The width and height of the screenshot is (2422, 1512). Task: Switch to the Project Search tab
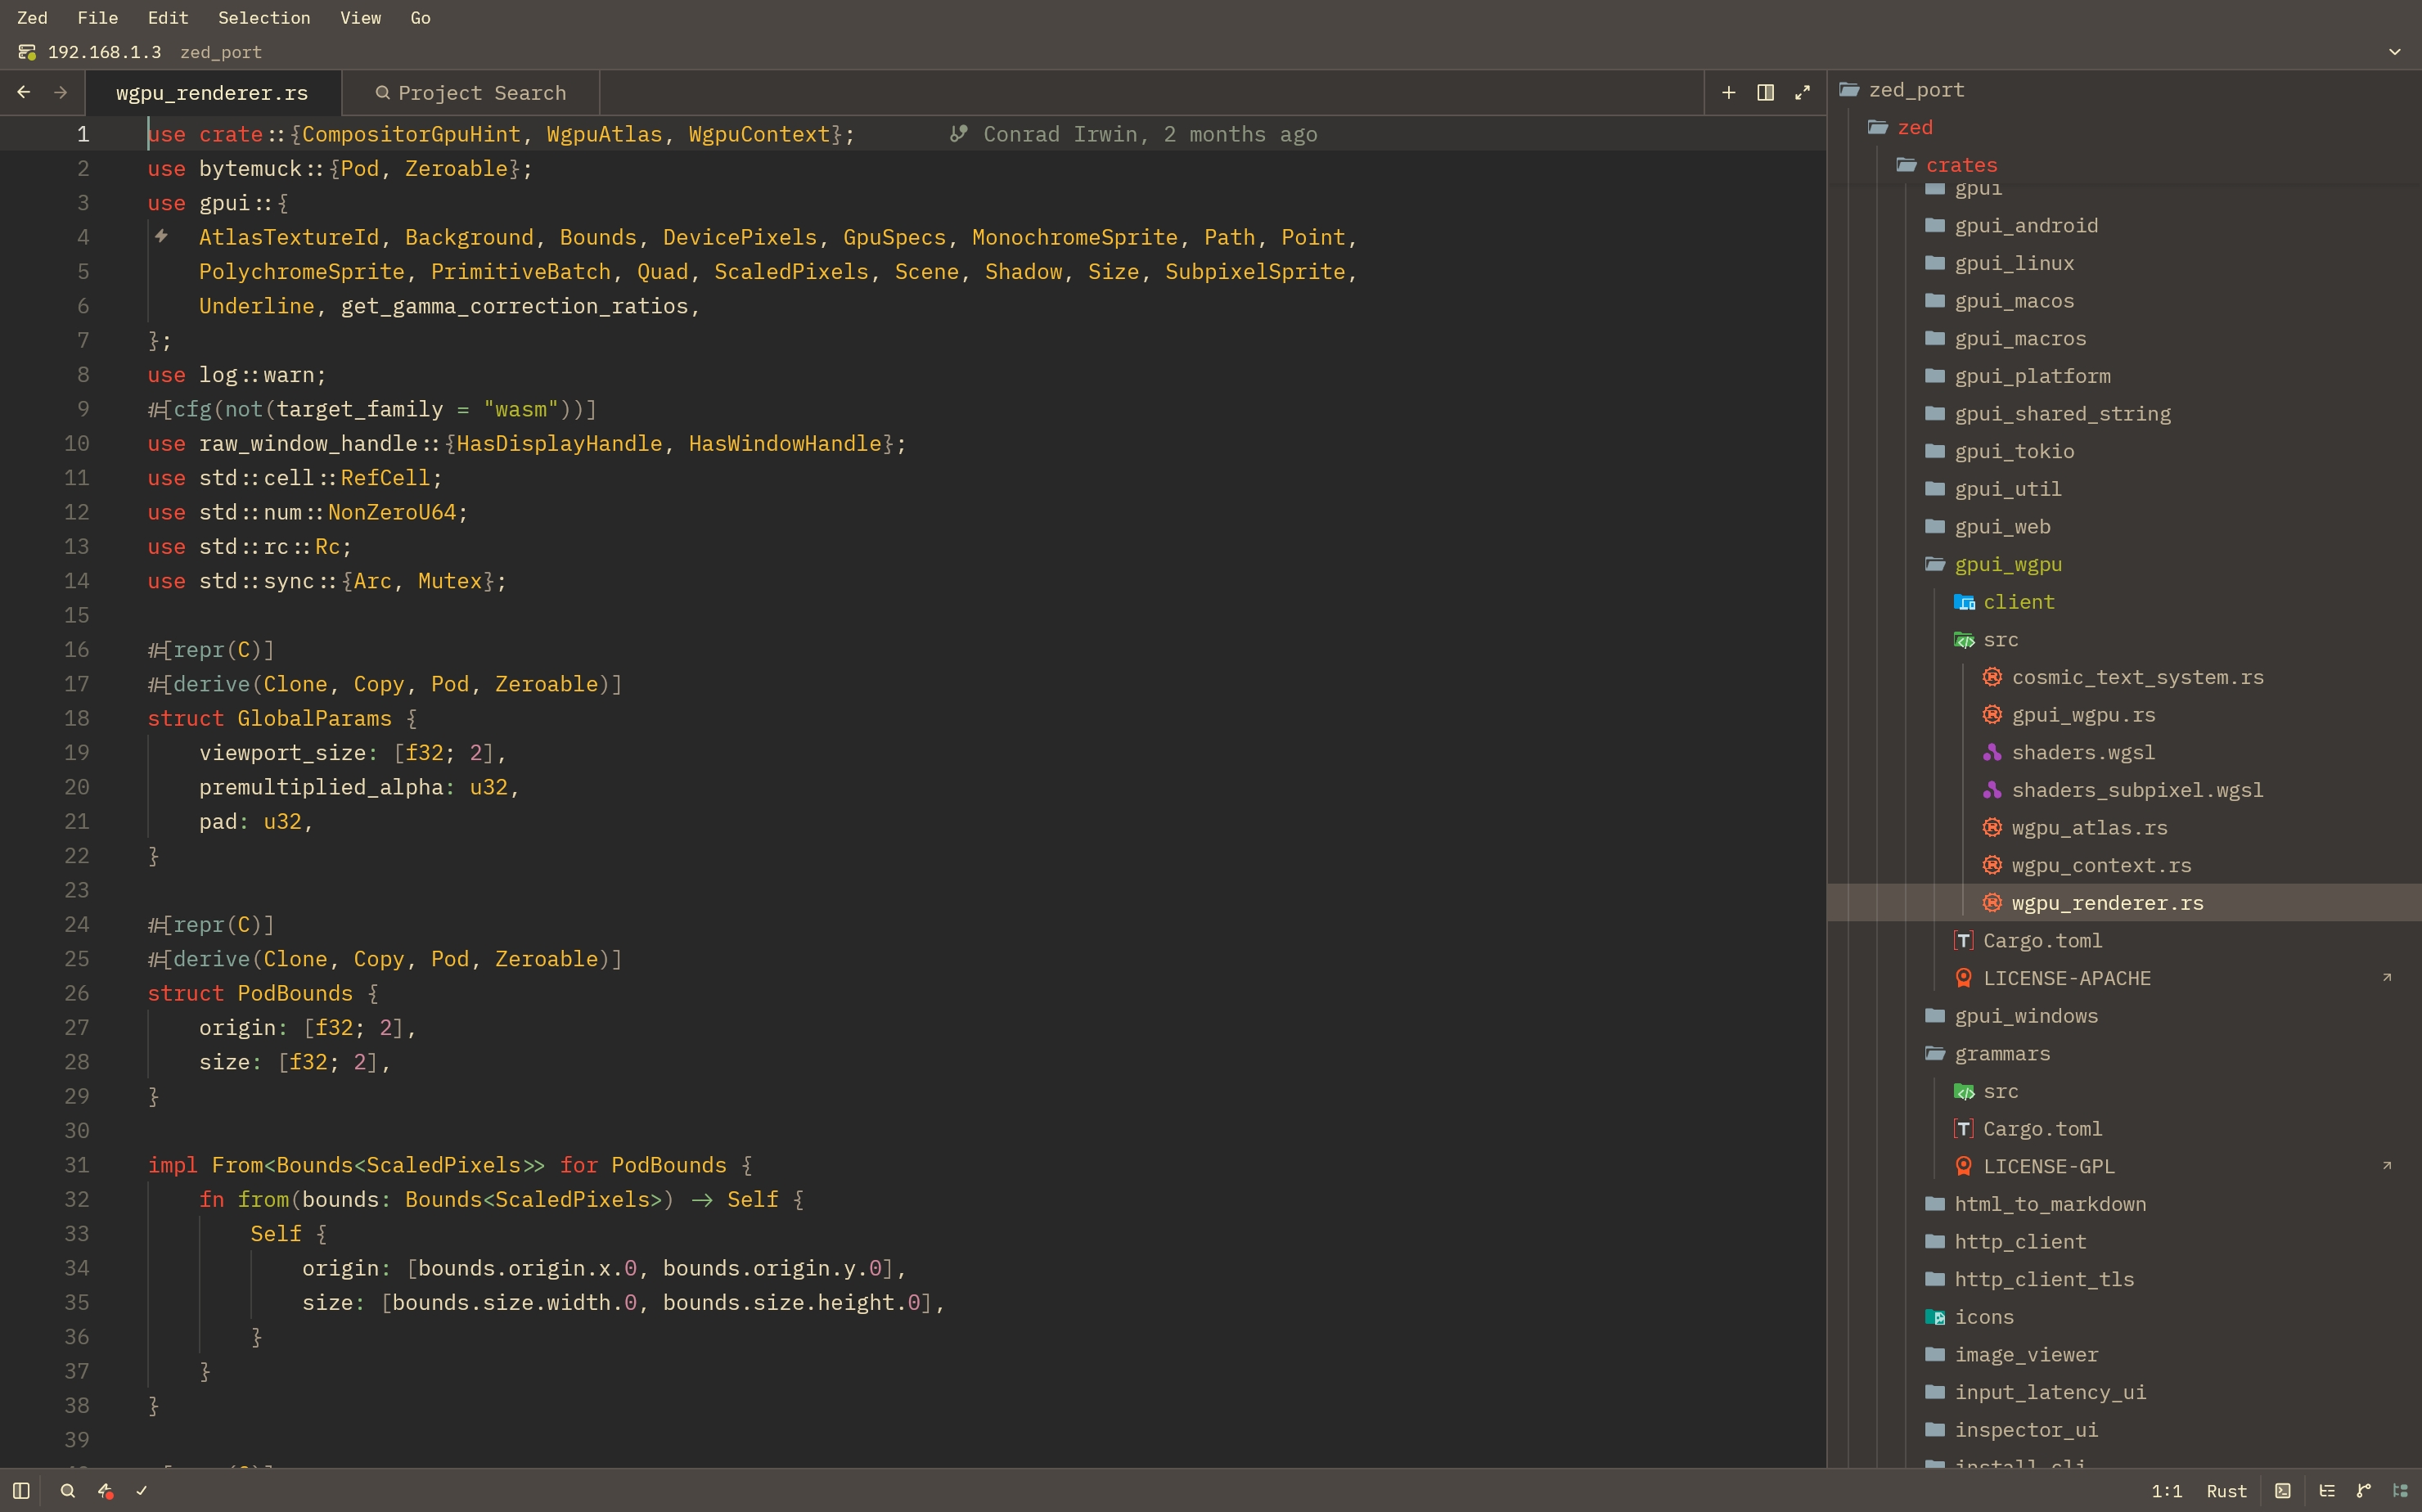pos(471,93)
